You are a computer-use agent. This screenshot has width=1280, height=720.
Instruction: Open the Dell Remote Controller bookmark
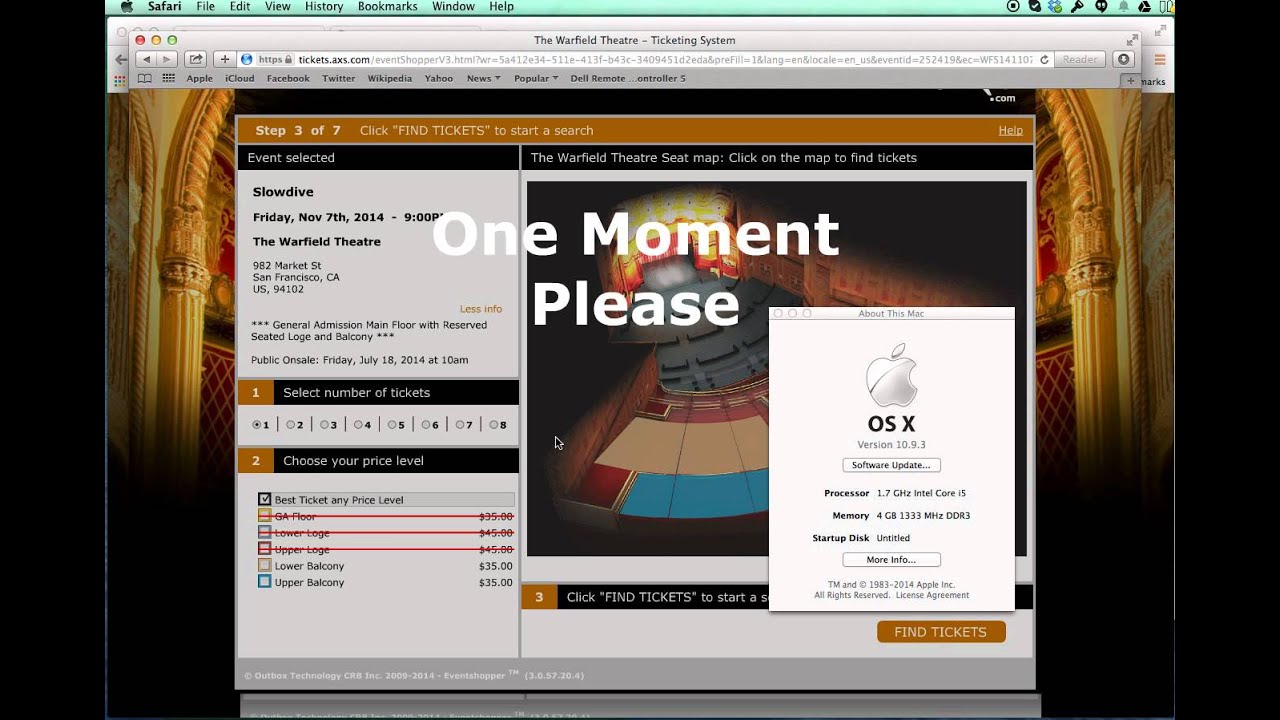click(628, 78)
